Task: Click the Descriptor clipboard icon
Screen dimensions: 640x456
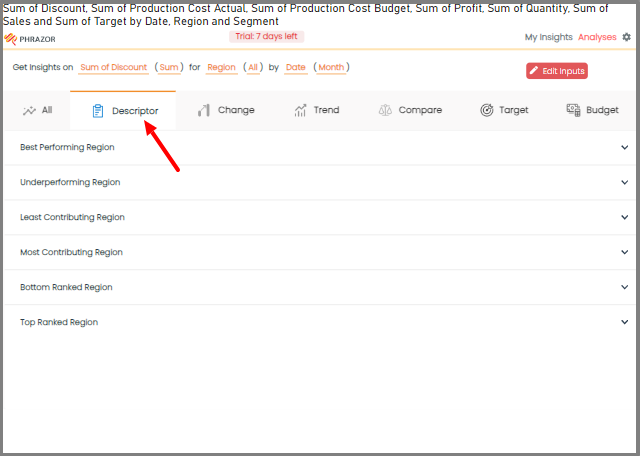Action: click(98, 111)
